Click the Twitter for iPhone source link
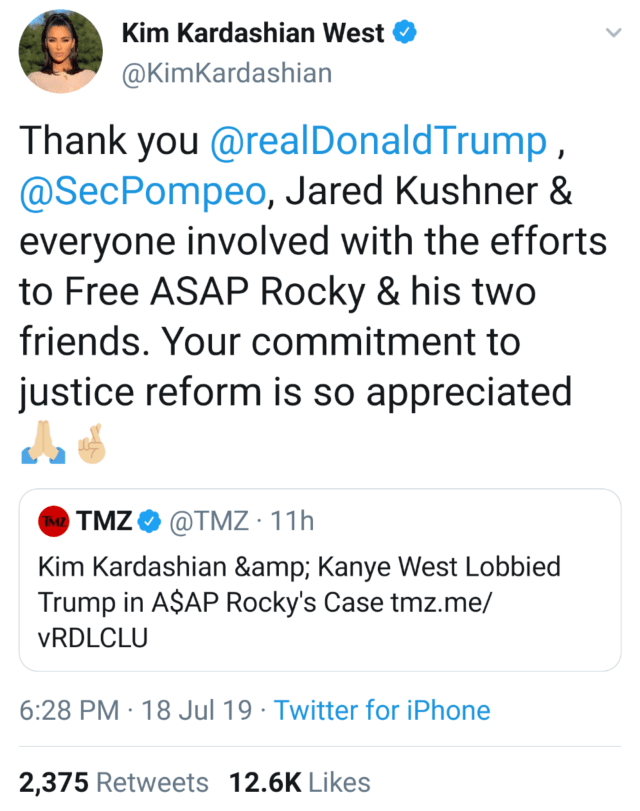This screenshot has width=640, height=811. click(382, 711)
